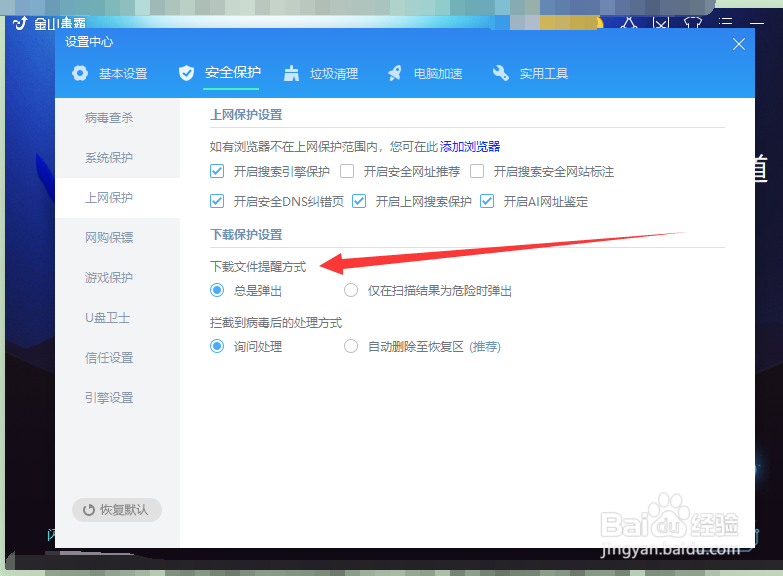Open the 垃圾清理 tab

click(321, 73)
